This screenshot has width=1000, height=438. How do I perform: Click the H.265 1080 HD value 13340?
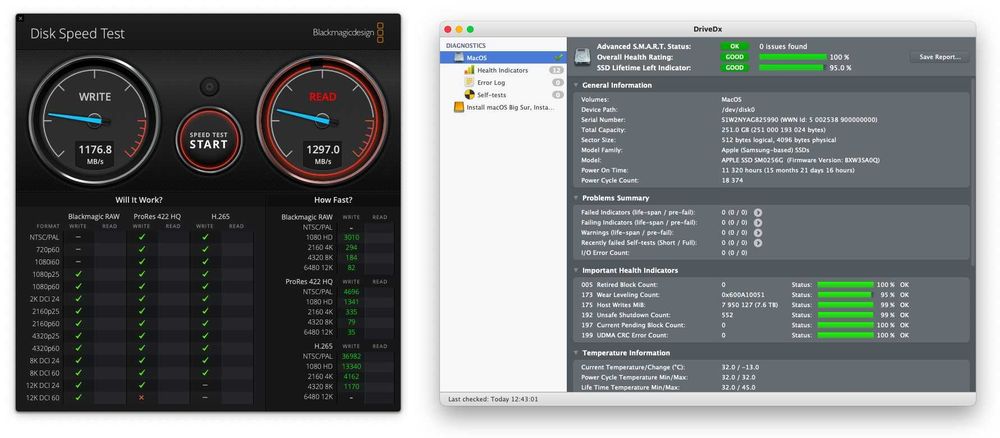[351, 366]
